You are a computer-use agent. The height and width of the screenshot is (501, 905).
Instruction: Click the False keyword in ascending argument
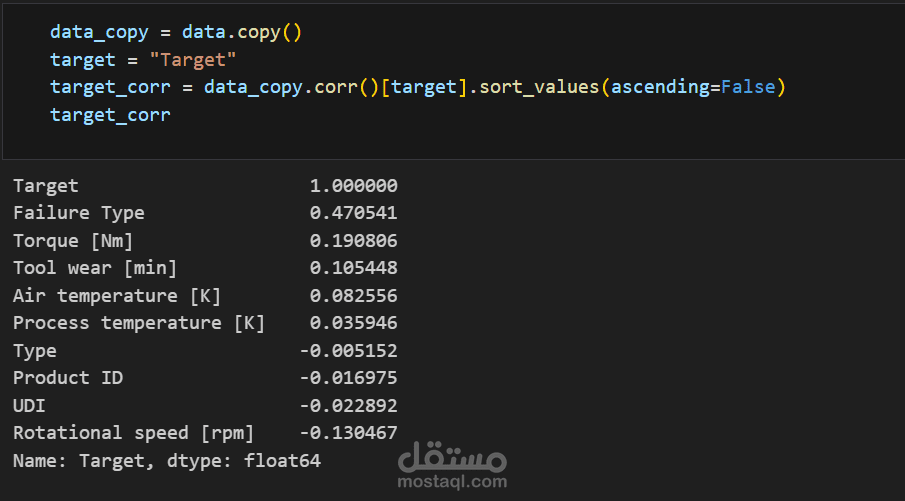tap(748, 87)
